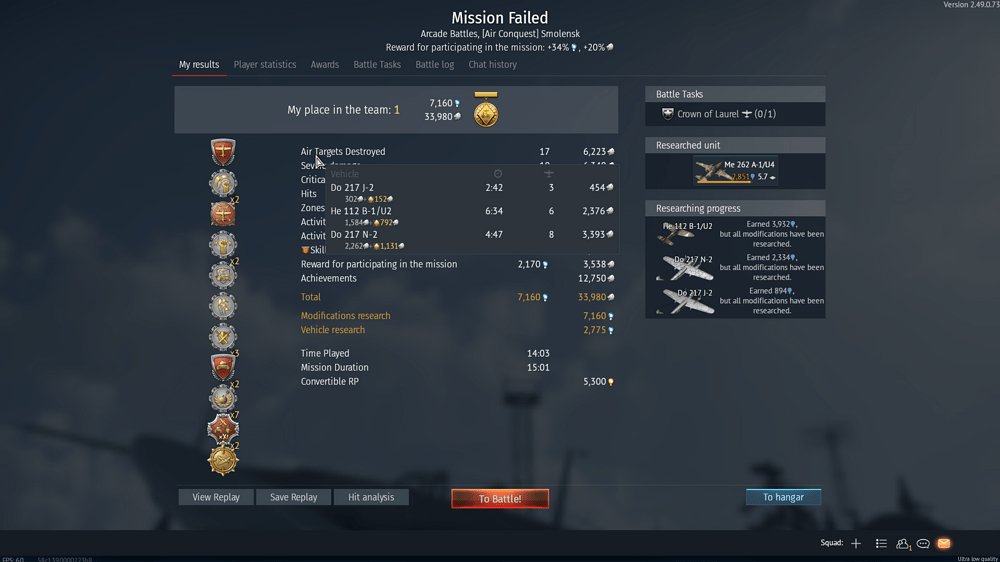Switch to the Player statistics tab

pyautogui.click(x=265, y=64)
